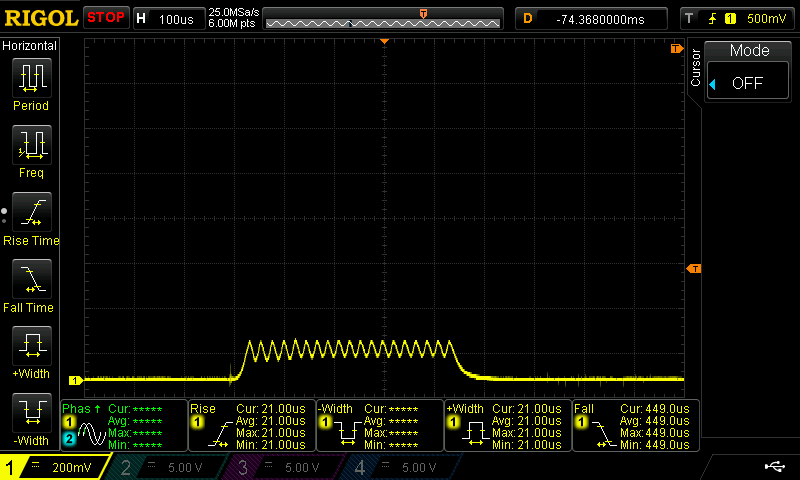Click the USB status icon
The height and width of the screenshot is (480, 800).
tap(774, 466)
